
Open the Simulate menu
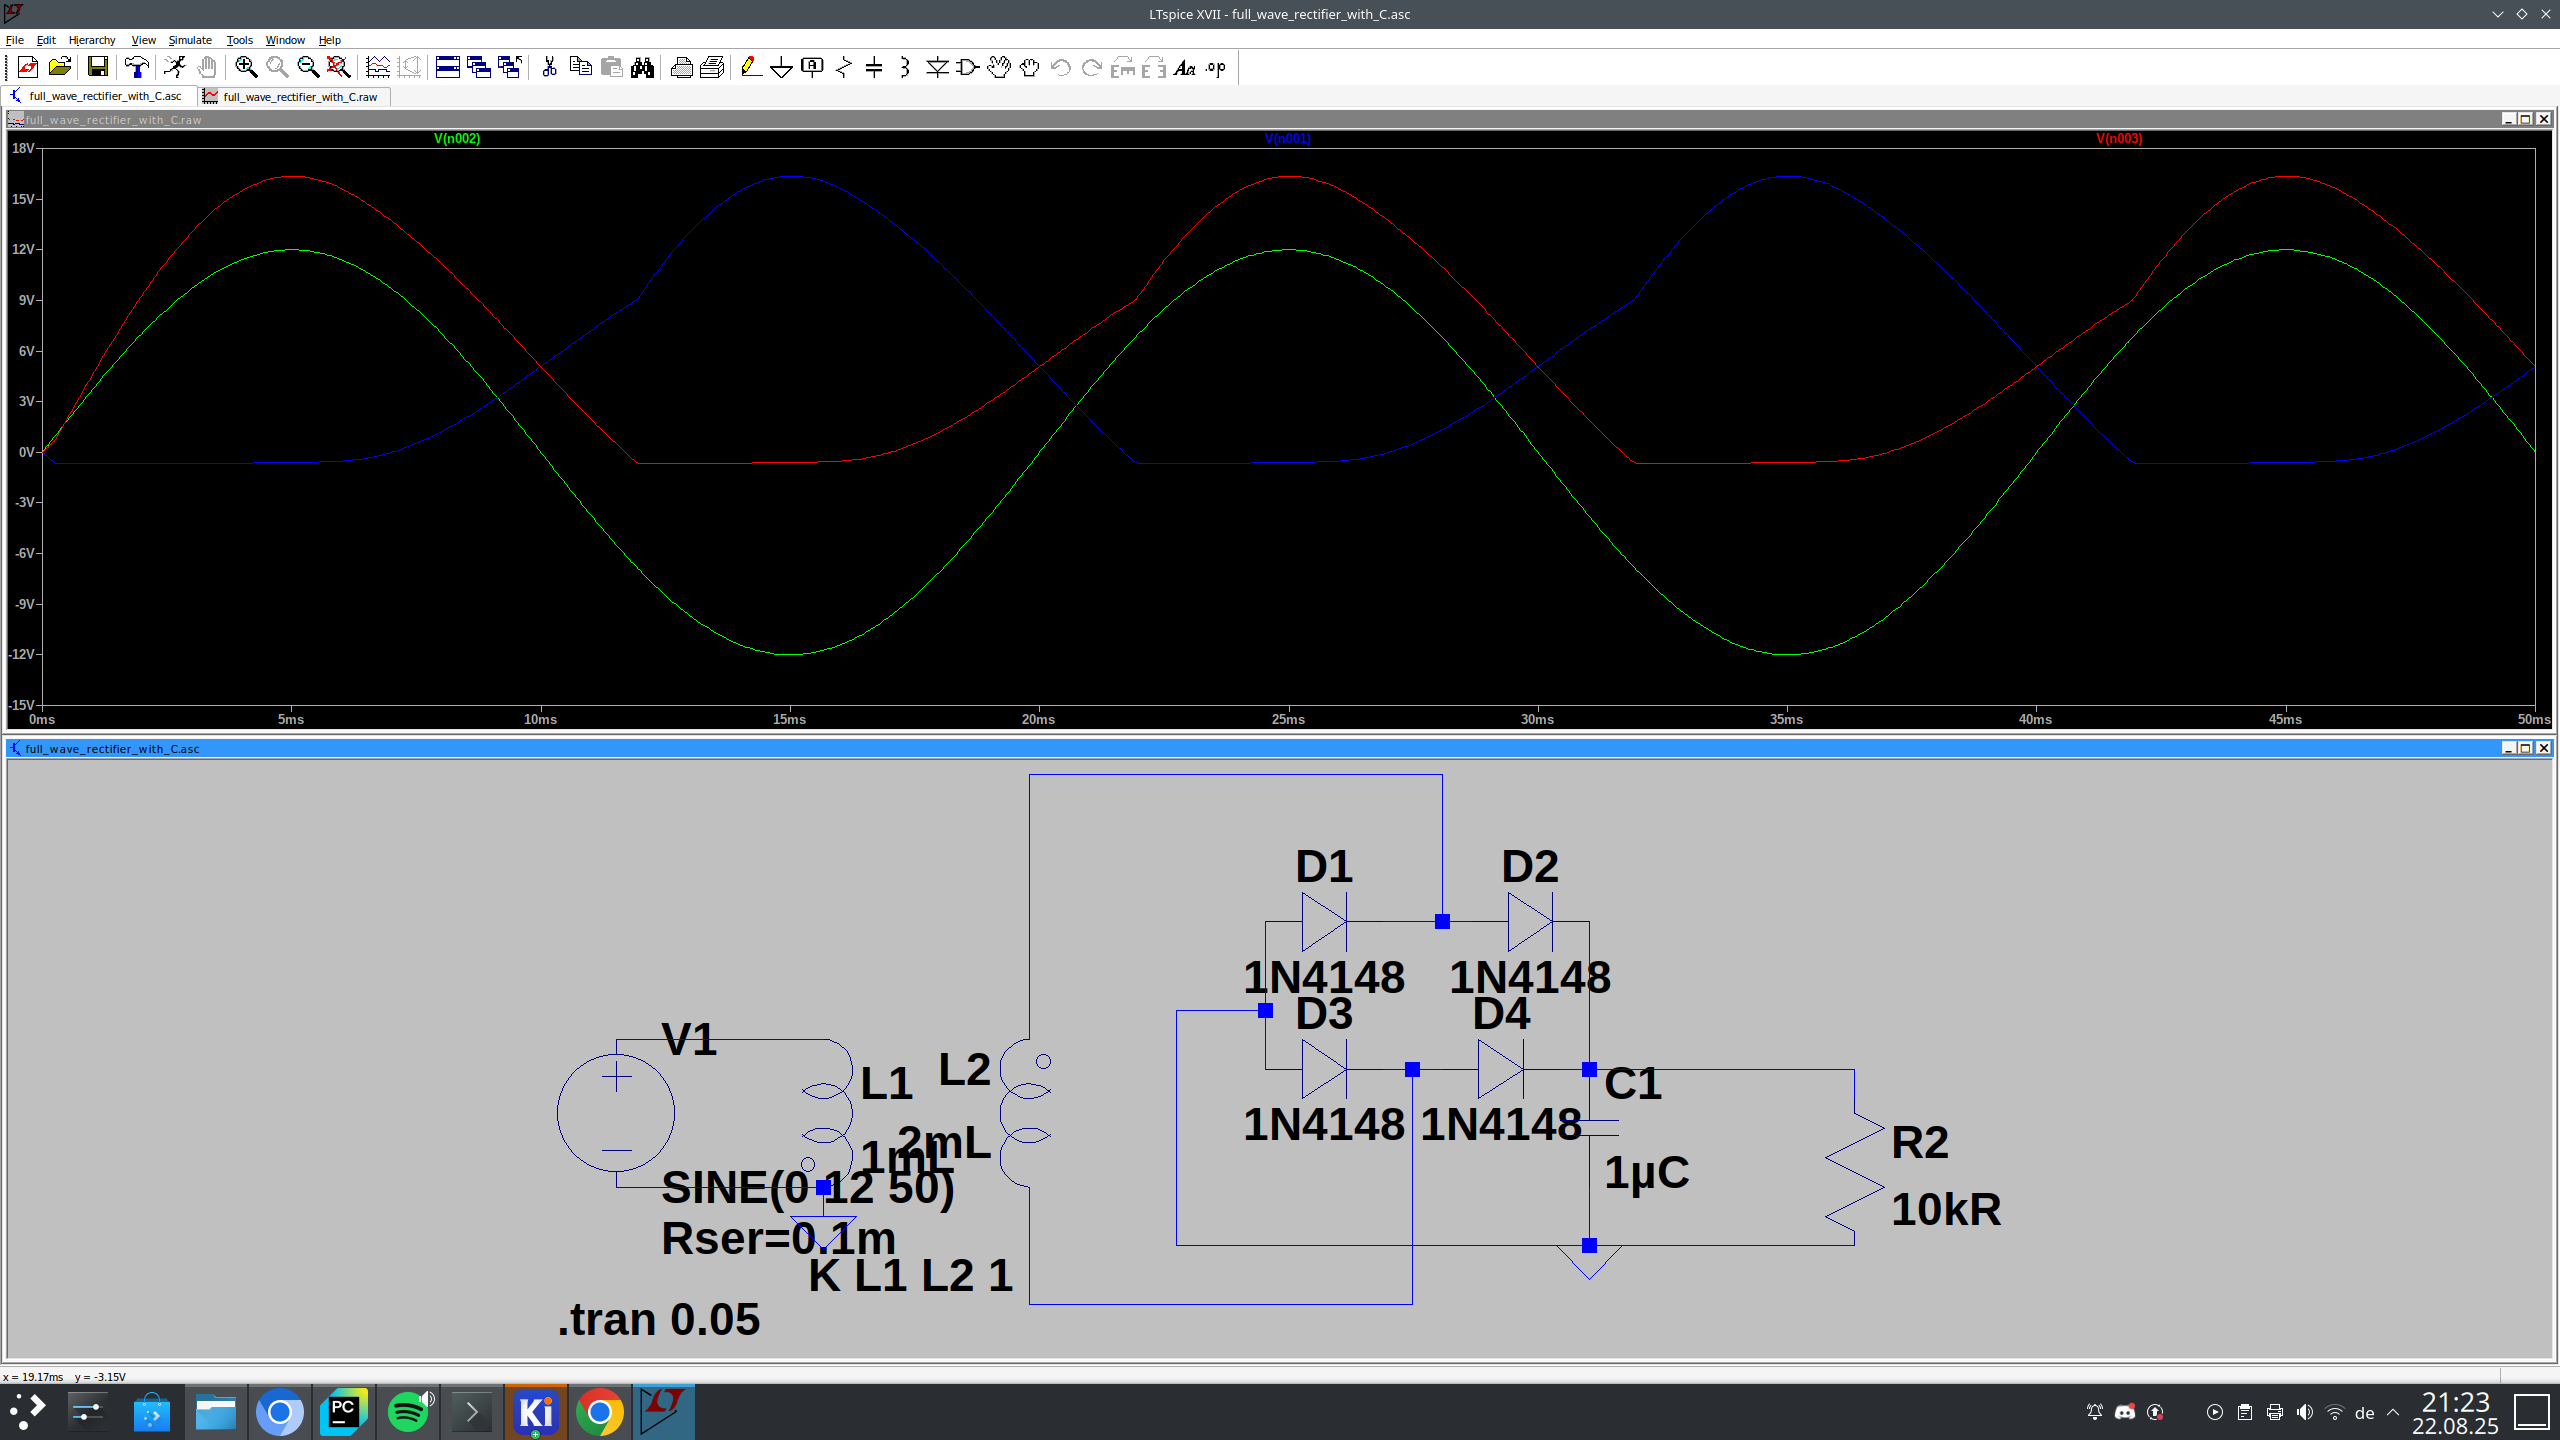[x=190, y=40]
